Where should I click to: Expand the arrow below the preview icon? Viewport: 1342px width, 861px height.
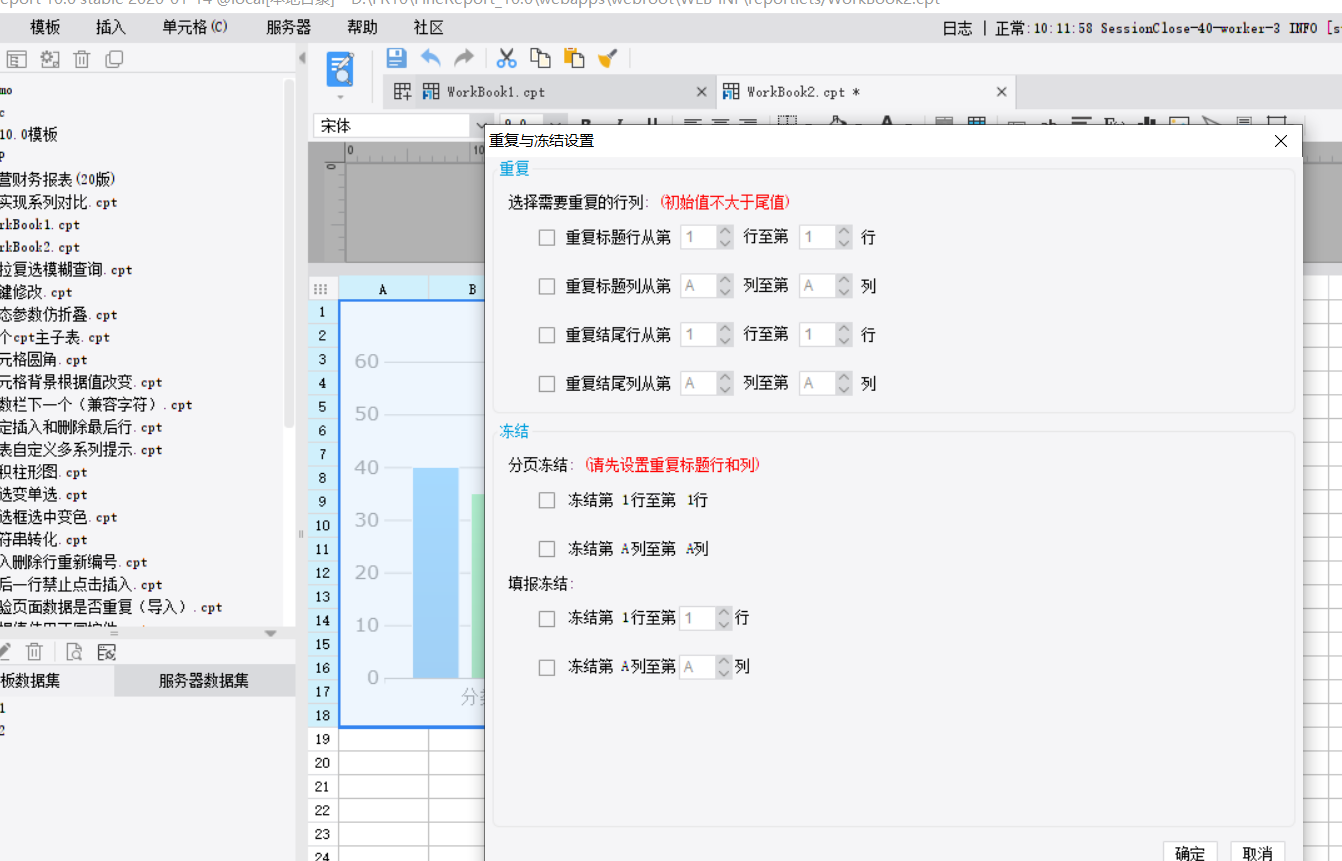(x=340, y=98)
